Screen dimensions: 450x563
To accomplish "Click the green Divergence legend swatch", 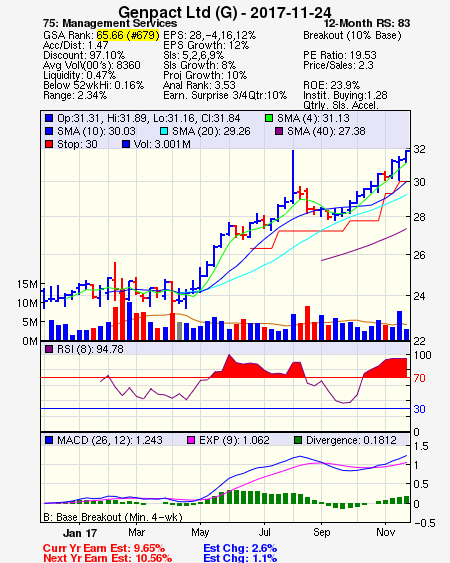I will [298, 440].
